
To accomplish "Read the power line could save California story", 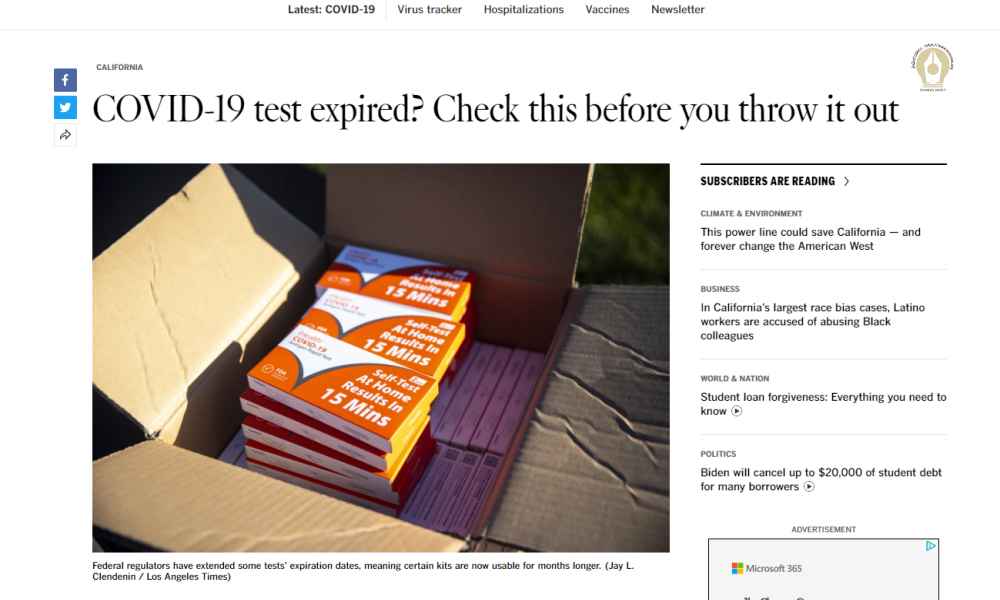I will [x=811, y=239].
